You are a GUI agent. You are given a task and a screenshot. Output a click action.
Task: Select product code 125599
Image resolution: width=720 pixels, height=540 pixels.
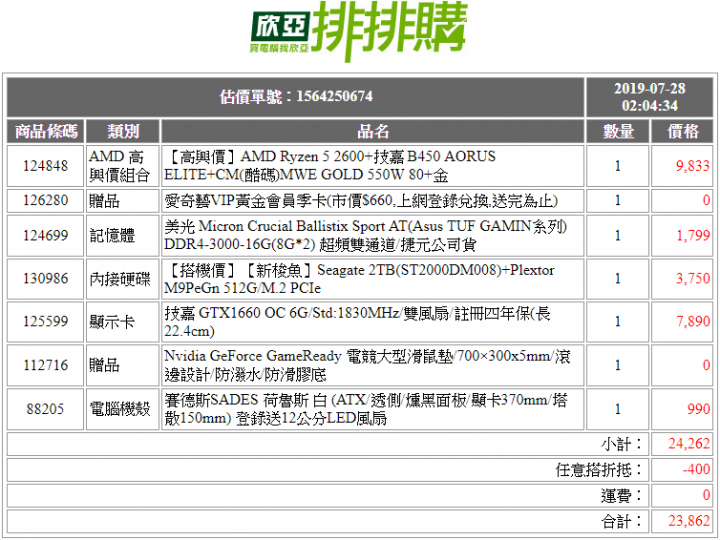[x=45, y=321]
